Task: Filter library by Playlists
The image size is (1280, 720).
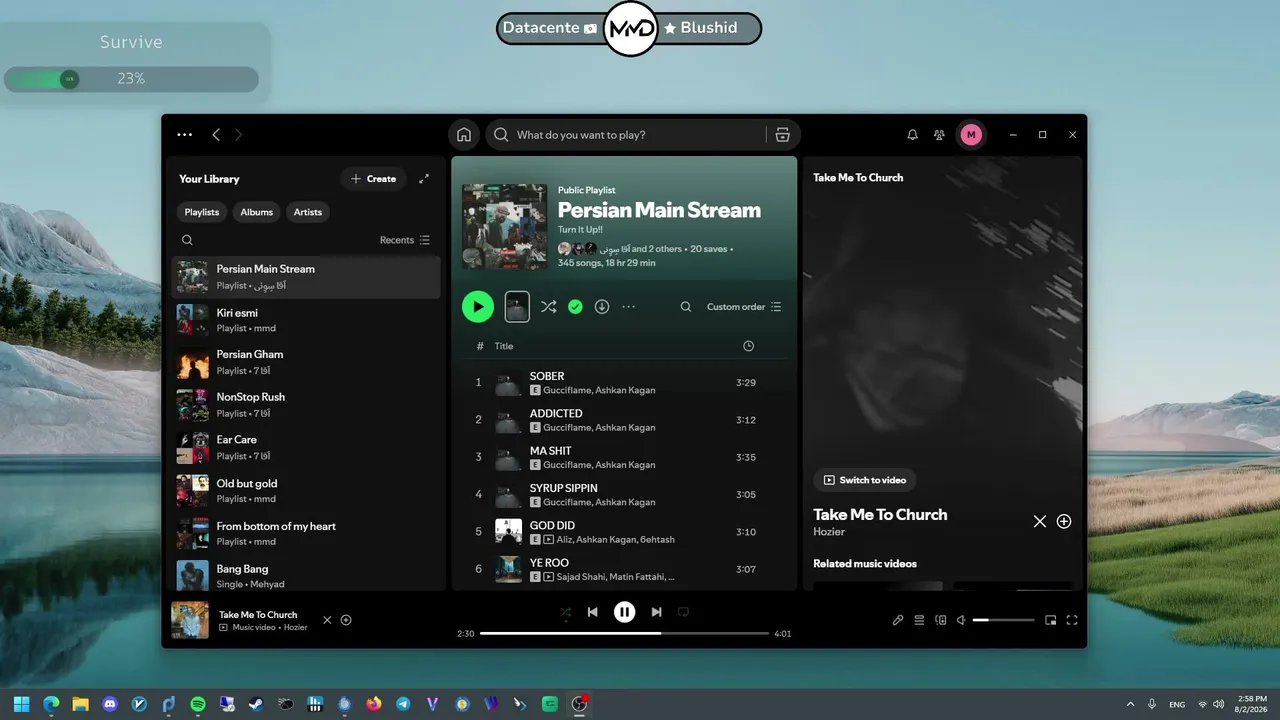Action: 202,212
